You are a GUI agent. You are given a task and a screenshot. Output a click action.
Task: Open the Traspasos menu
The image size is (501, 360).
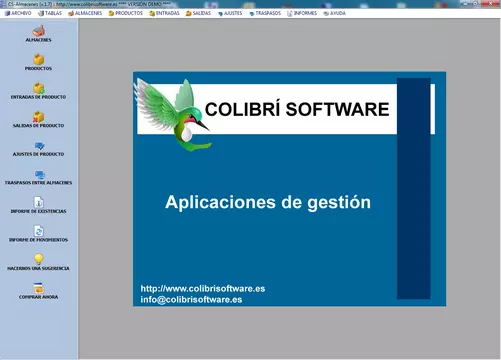coord(265,13)
